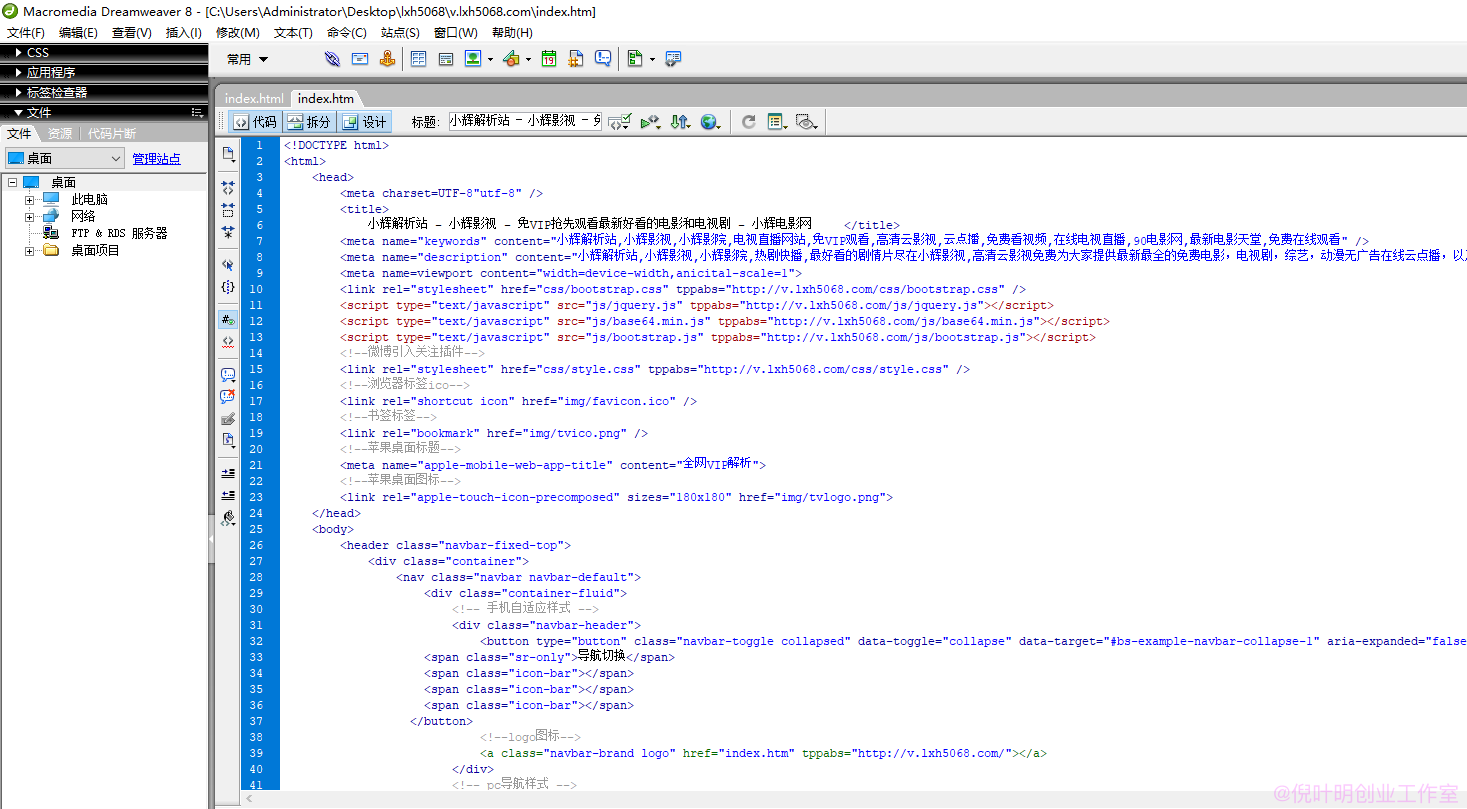
Task: Open the 常用 insert category dropdown
Action: 248,59
